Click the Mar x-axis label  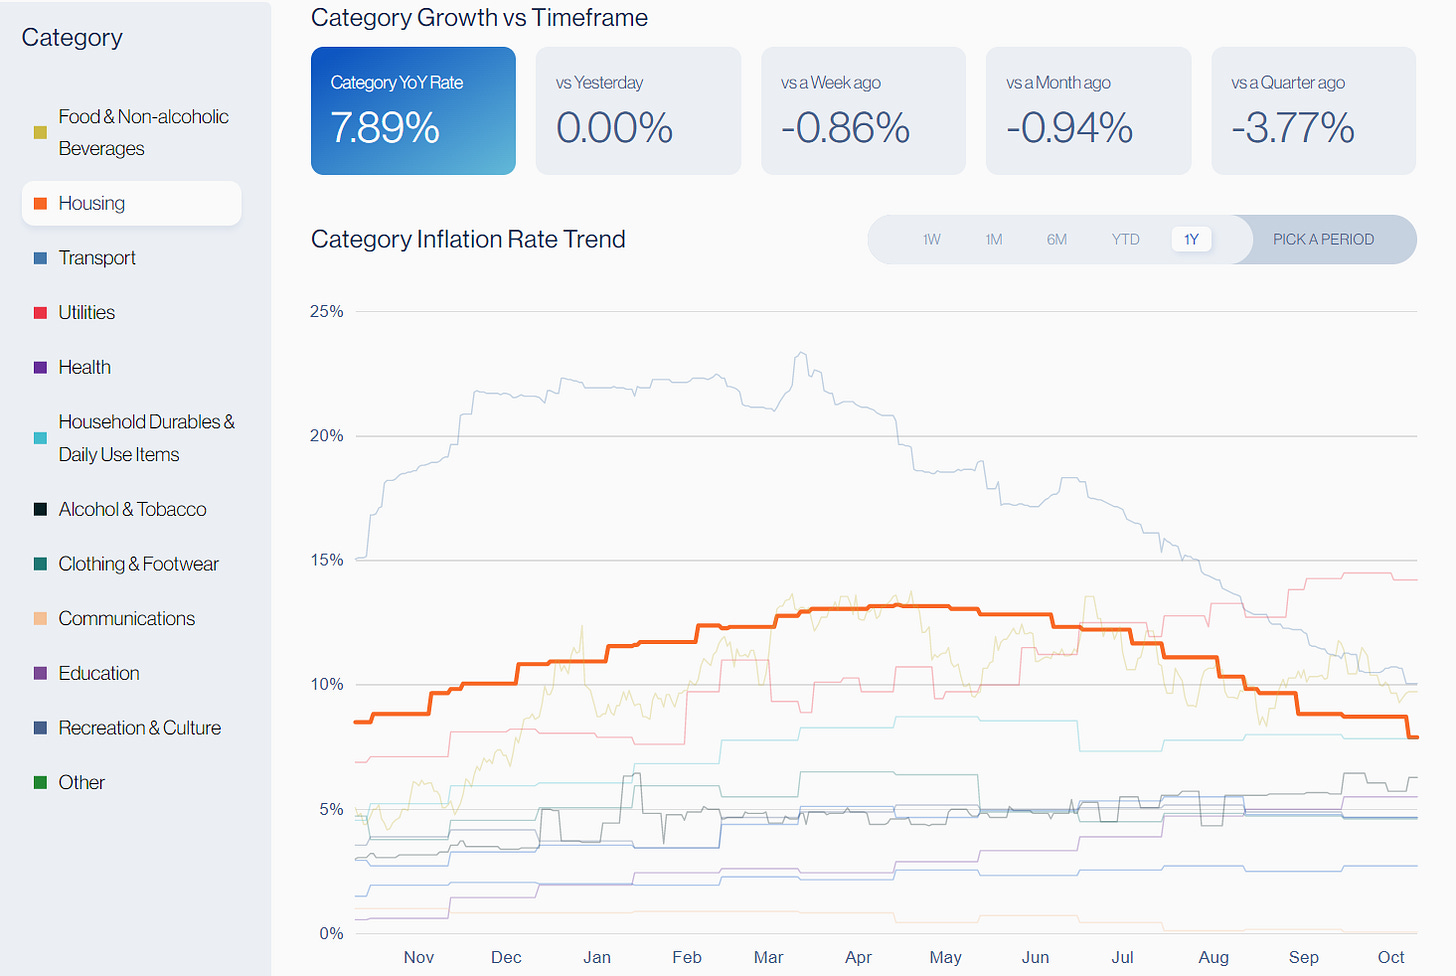768,958
